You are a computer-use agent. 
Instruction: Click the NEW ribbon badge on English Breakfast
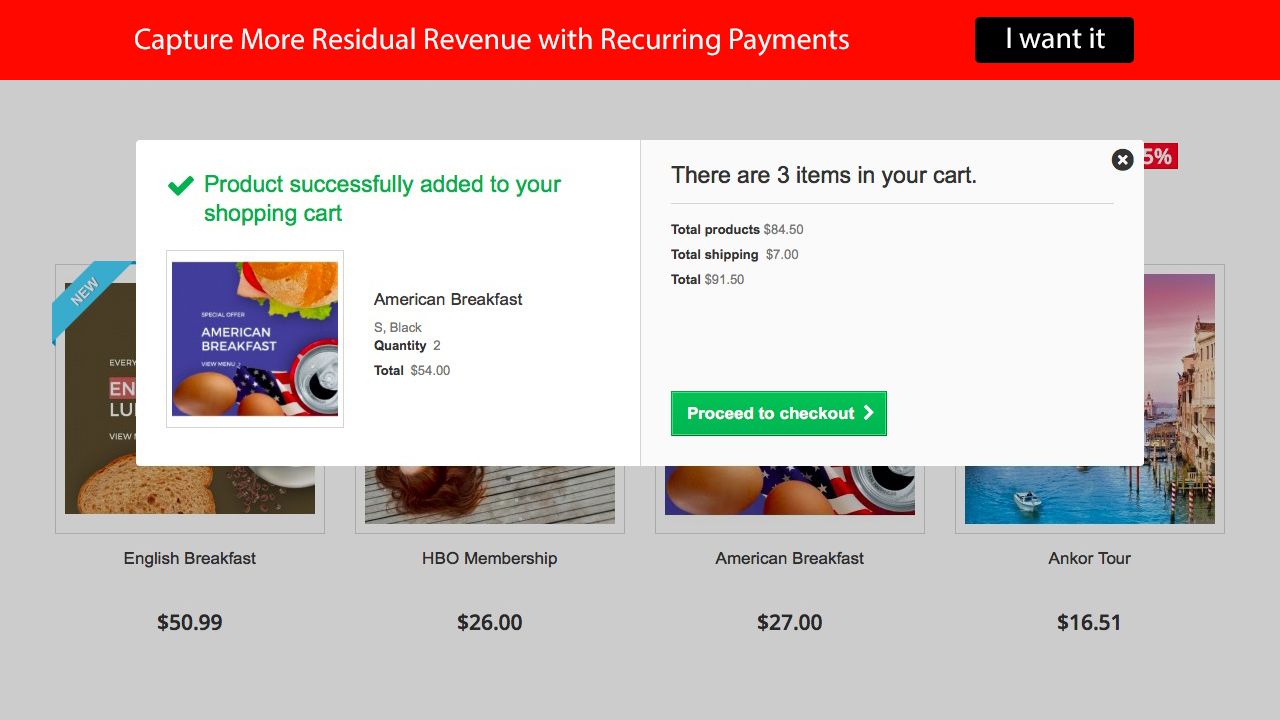(x=85, y=290)
